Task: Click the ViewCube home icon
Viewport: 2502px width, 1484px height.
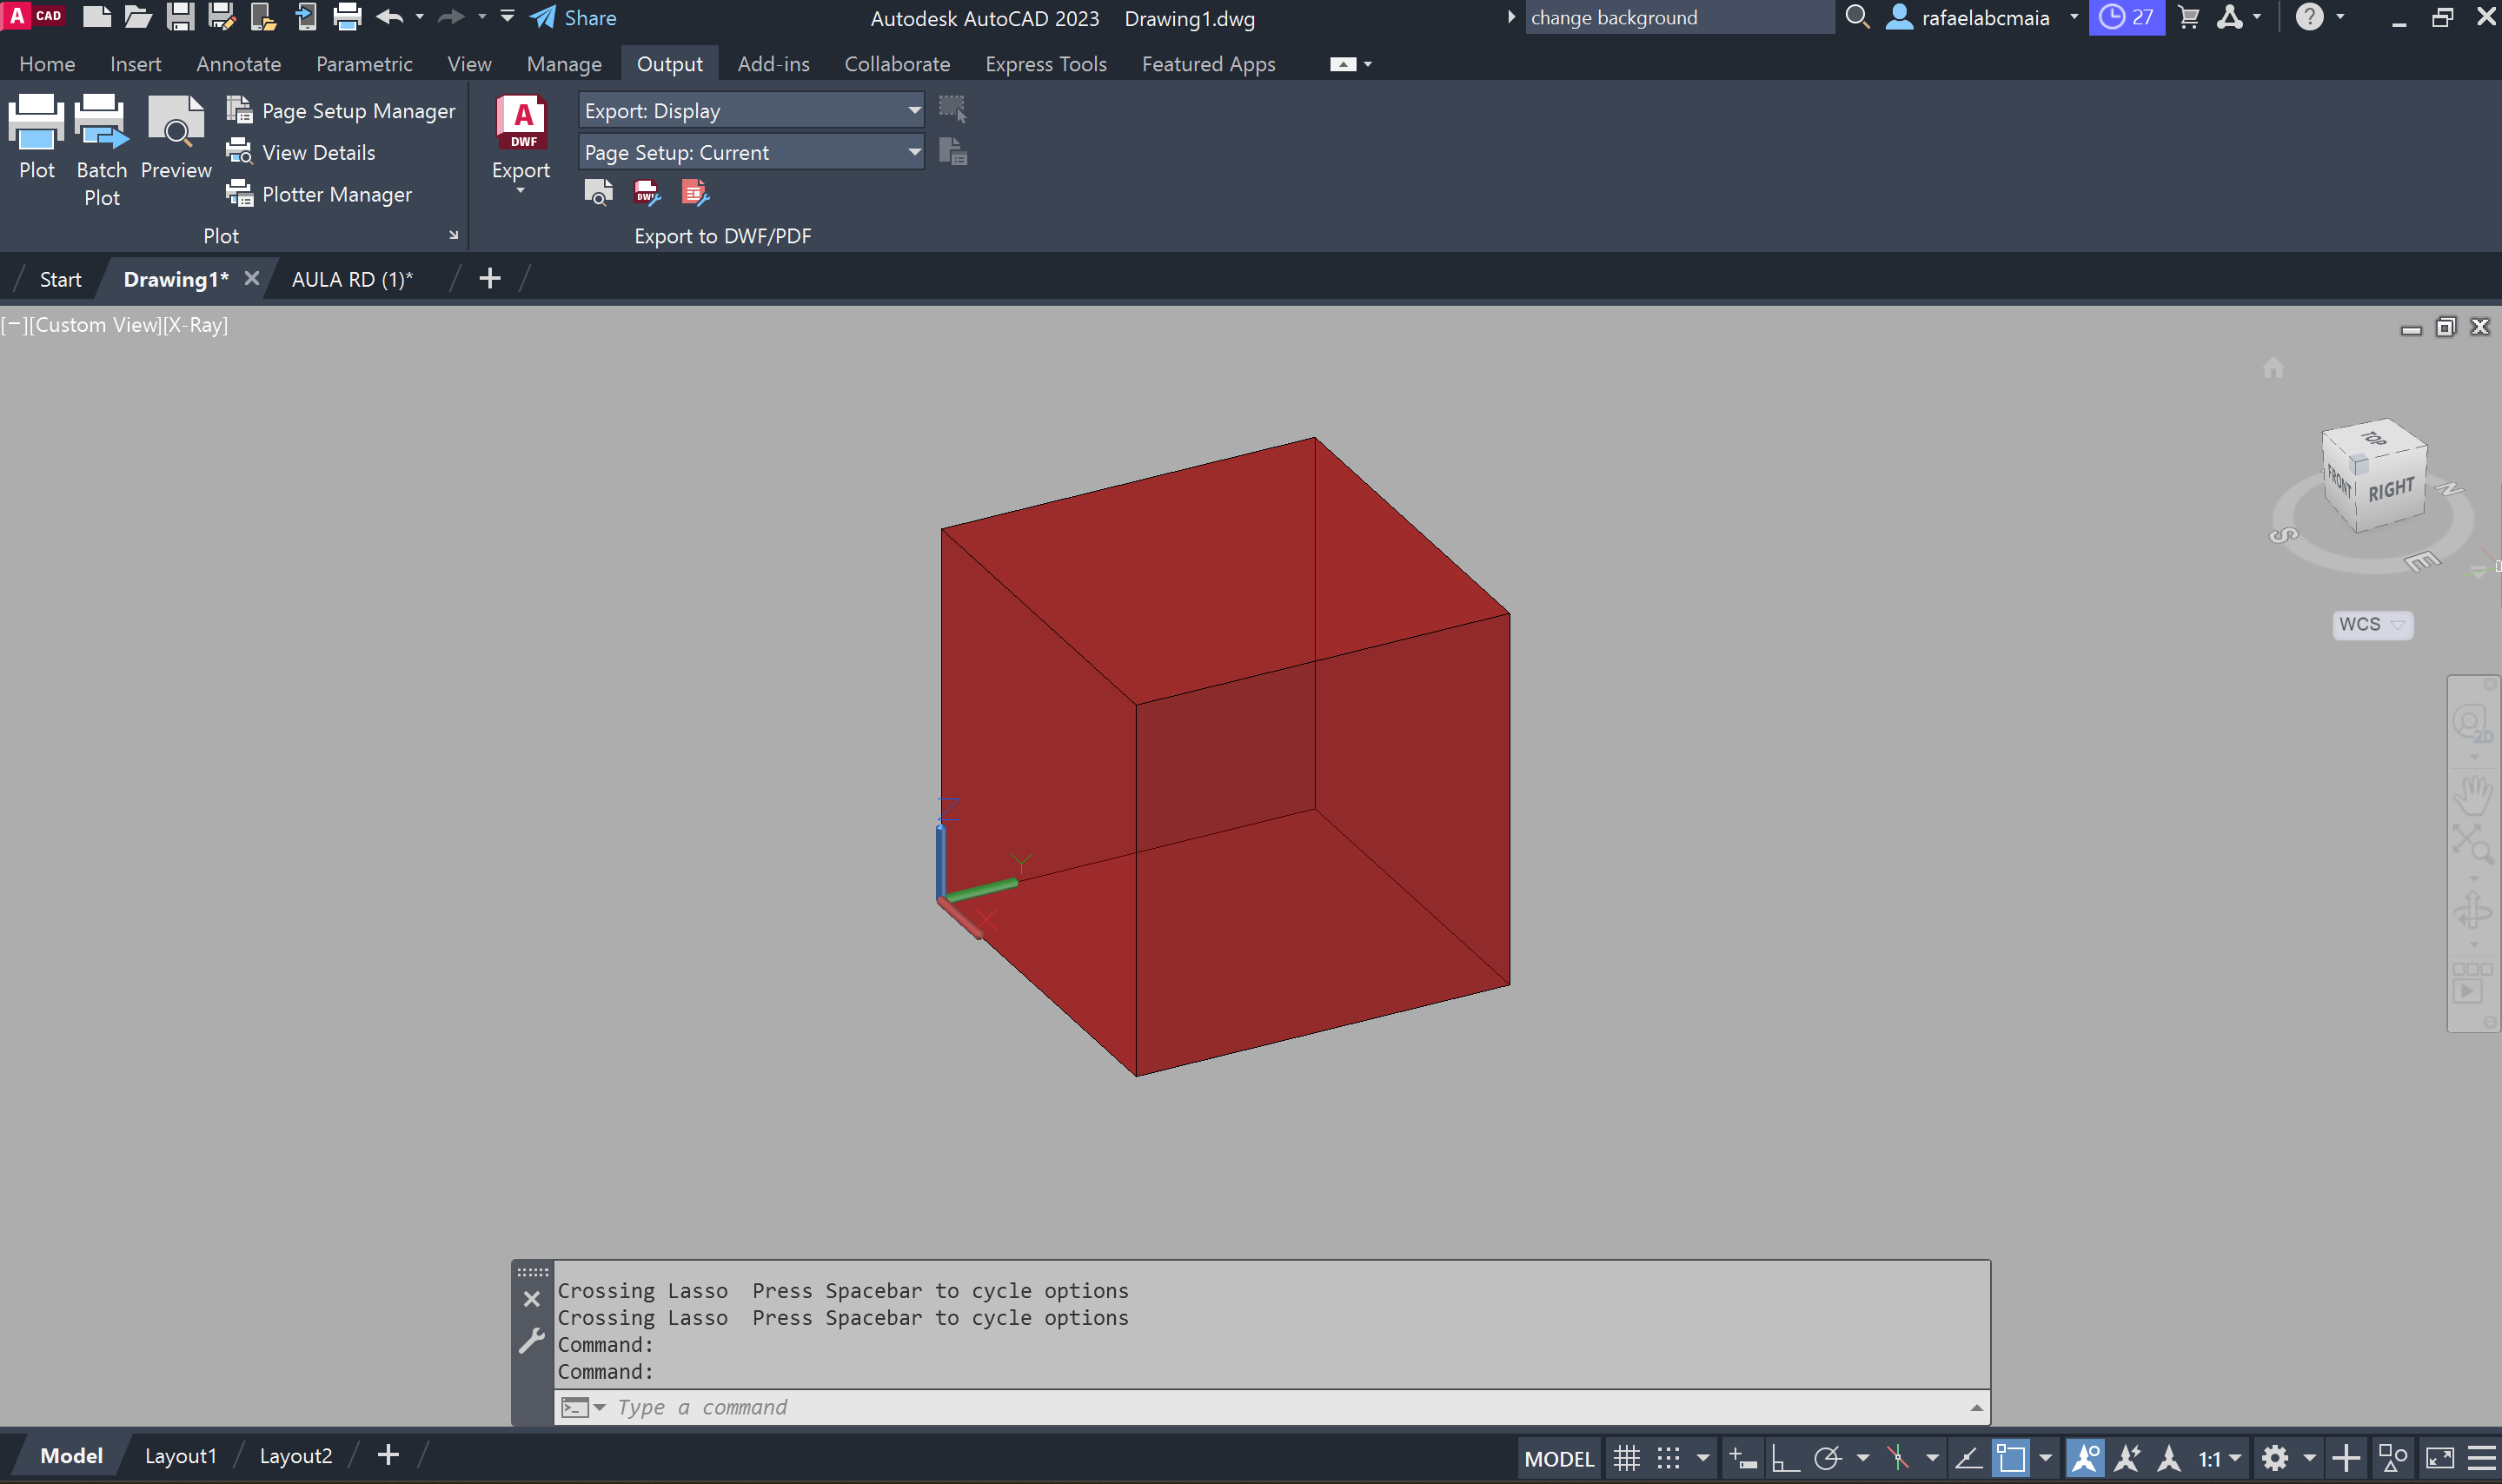Action: click(x=2273, y=368)
